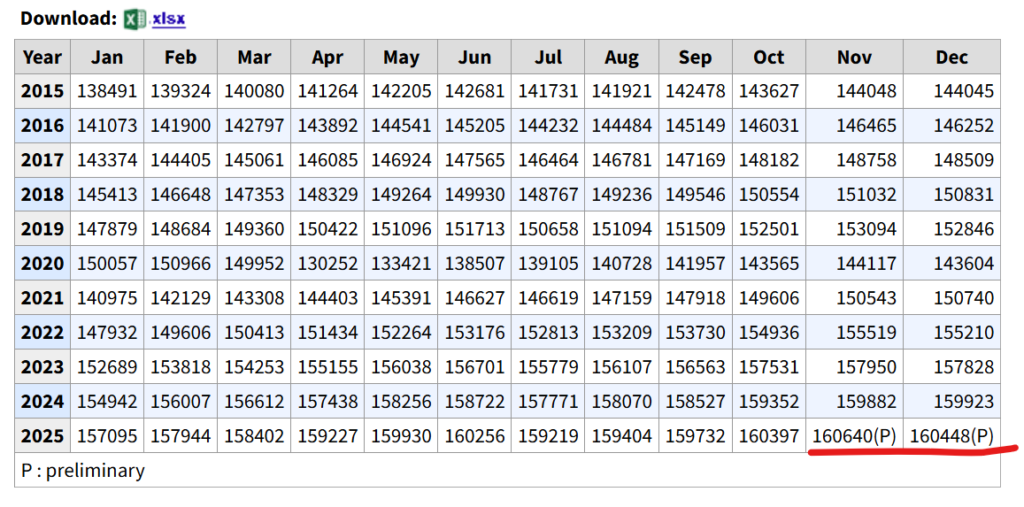Viewport: 1024px width, 507px height.
Task: Click the Oct 2025 value 160397
Action: pos(769,436)
